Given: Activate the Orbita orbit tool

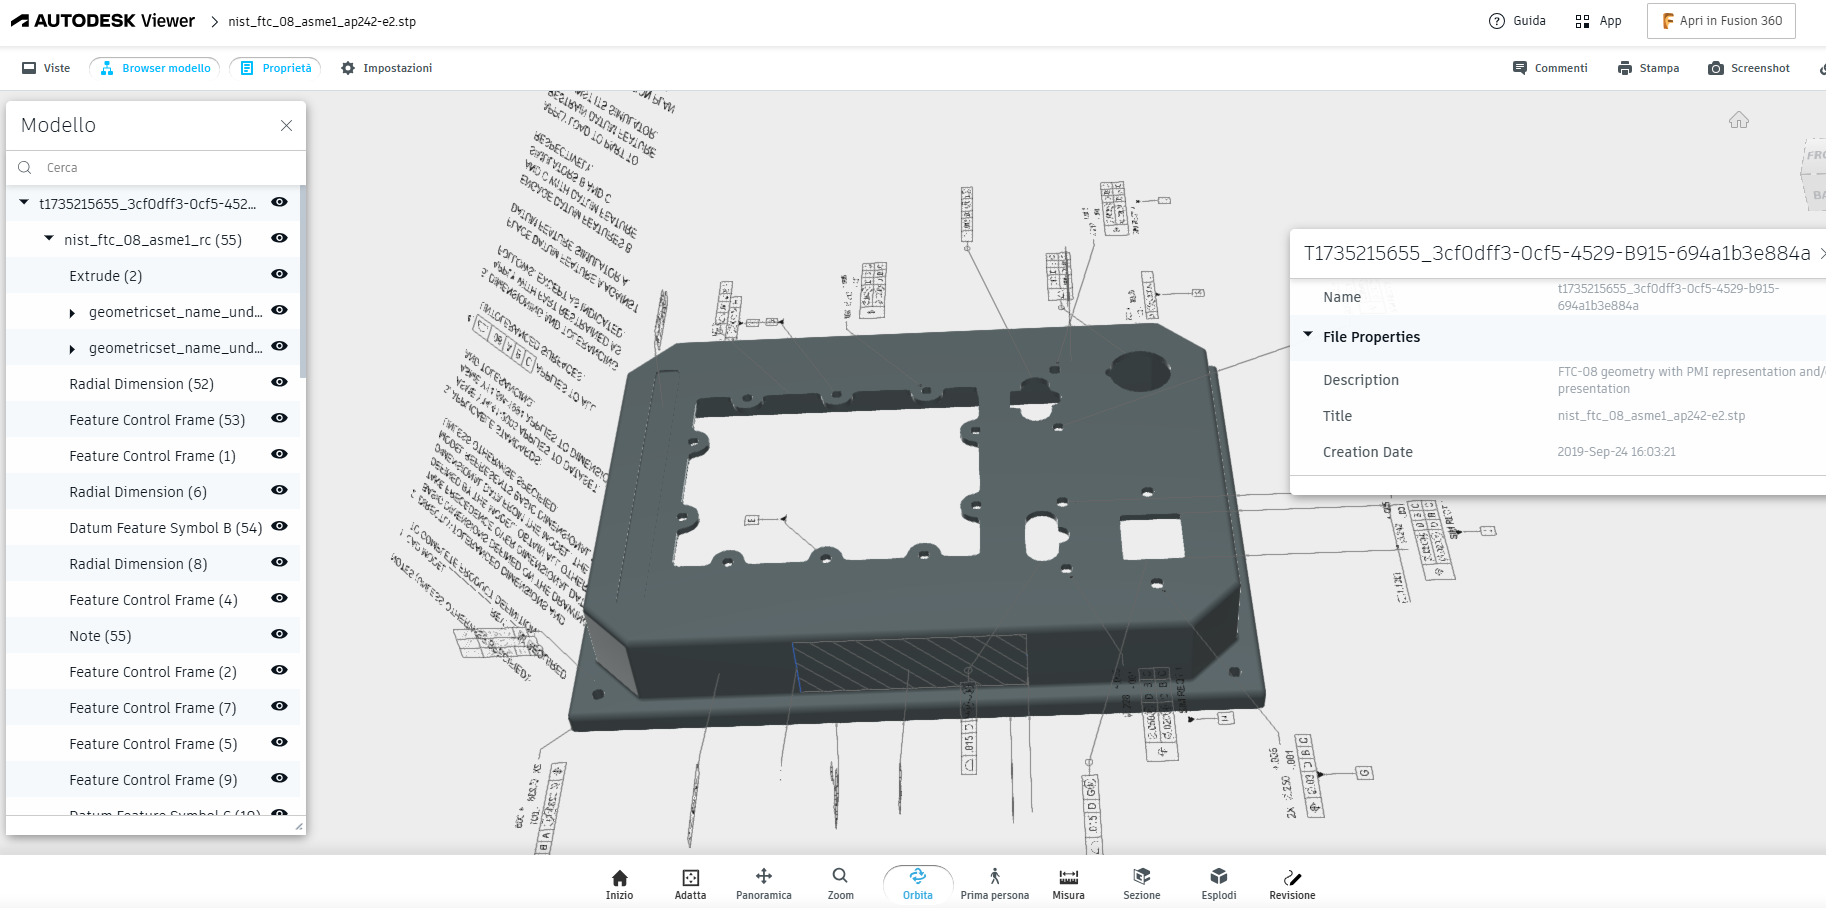Looking at the screenshot, I should pos(918,884).
